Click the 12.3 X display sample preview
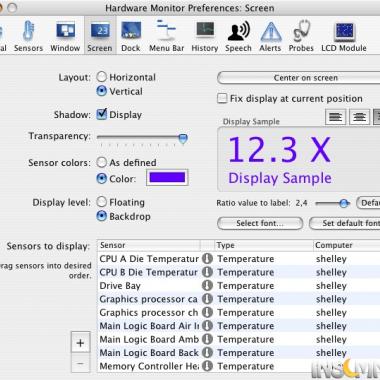 (x=279, y=149)
